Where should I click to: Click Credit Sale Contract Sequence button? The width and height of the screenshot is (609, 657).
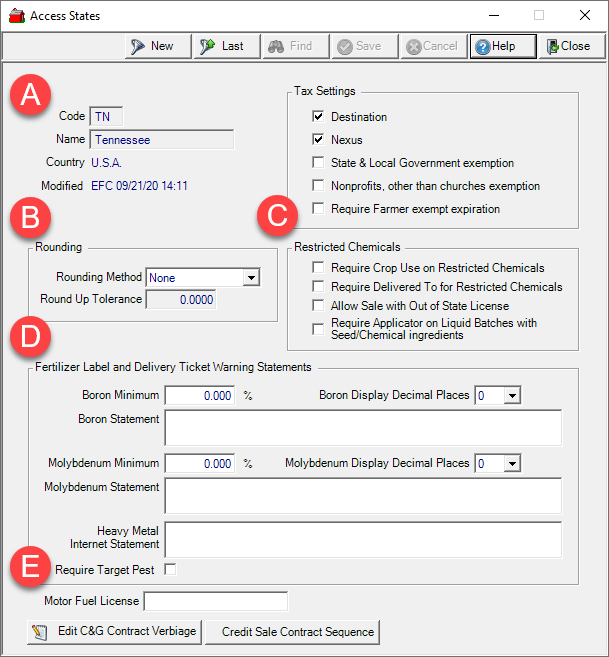point(292,631)
